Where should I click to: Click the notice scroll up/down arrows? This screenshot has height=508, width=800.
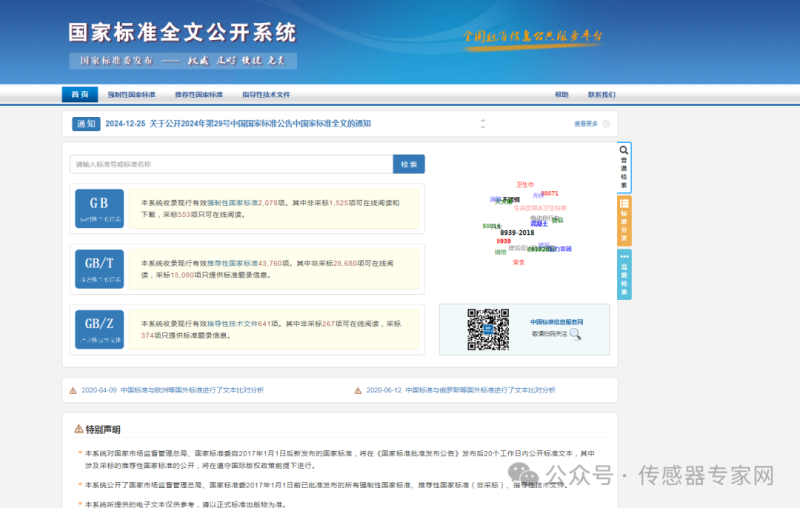tap(482, 124)
